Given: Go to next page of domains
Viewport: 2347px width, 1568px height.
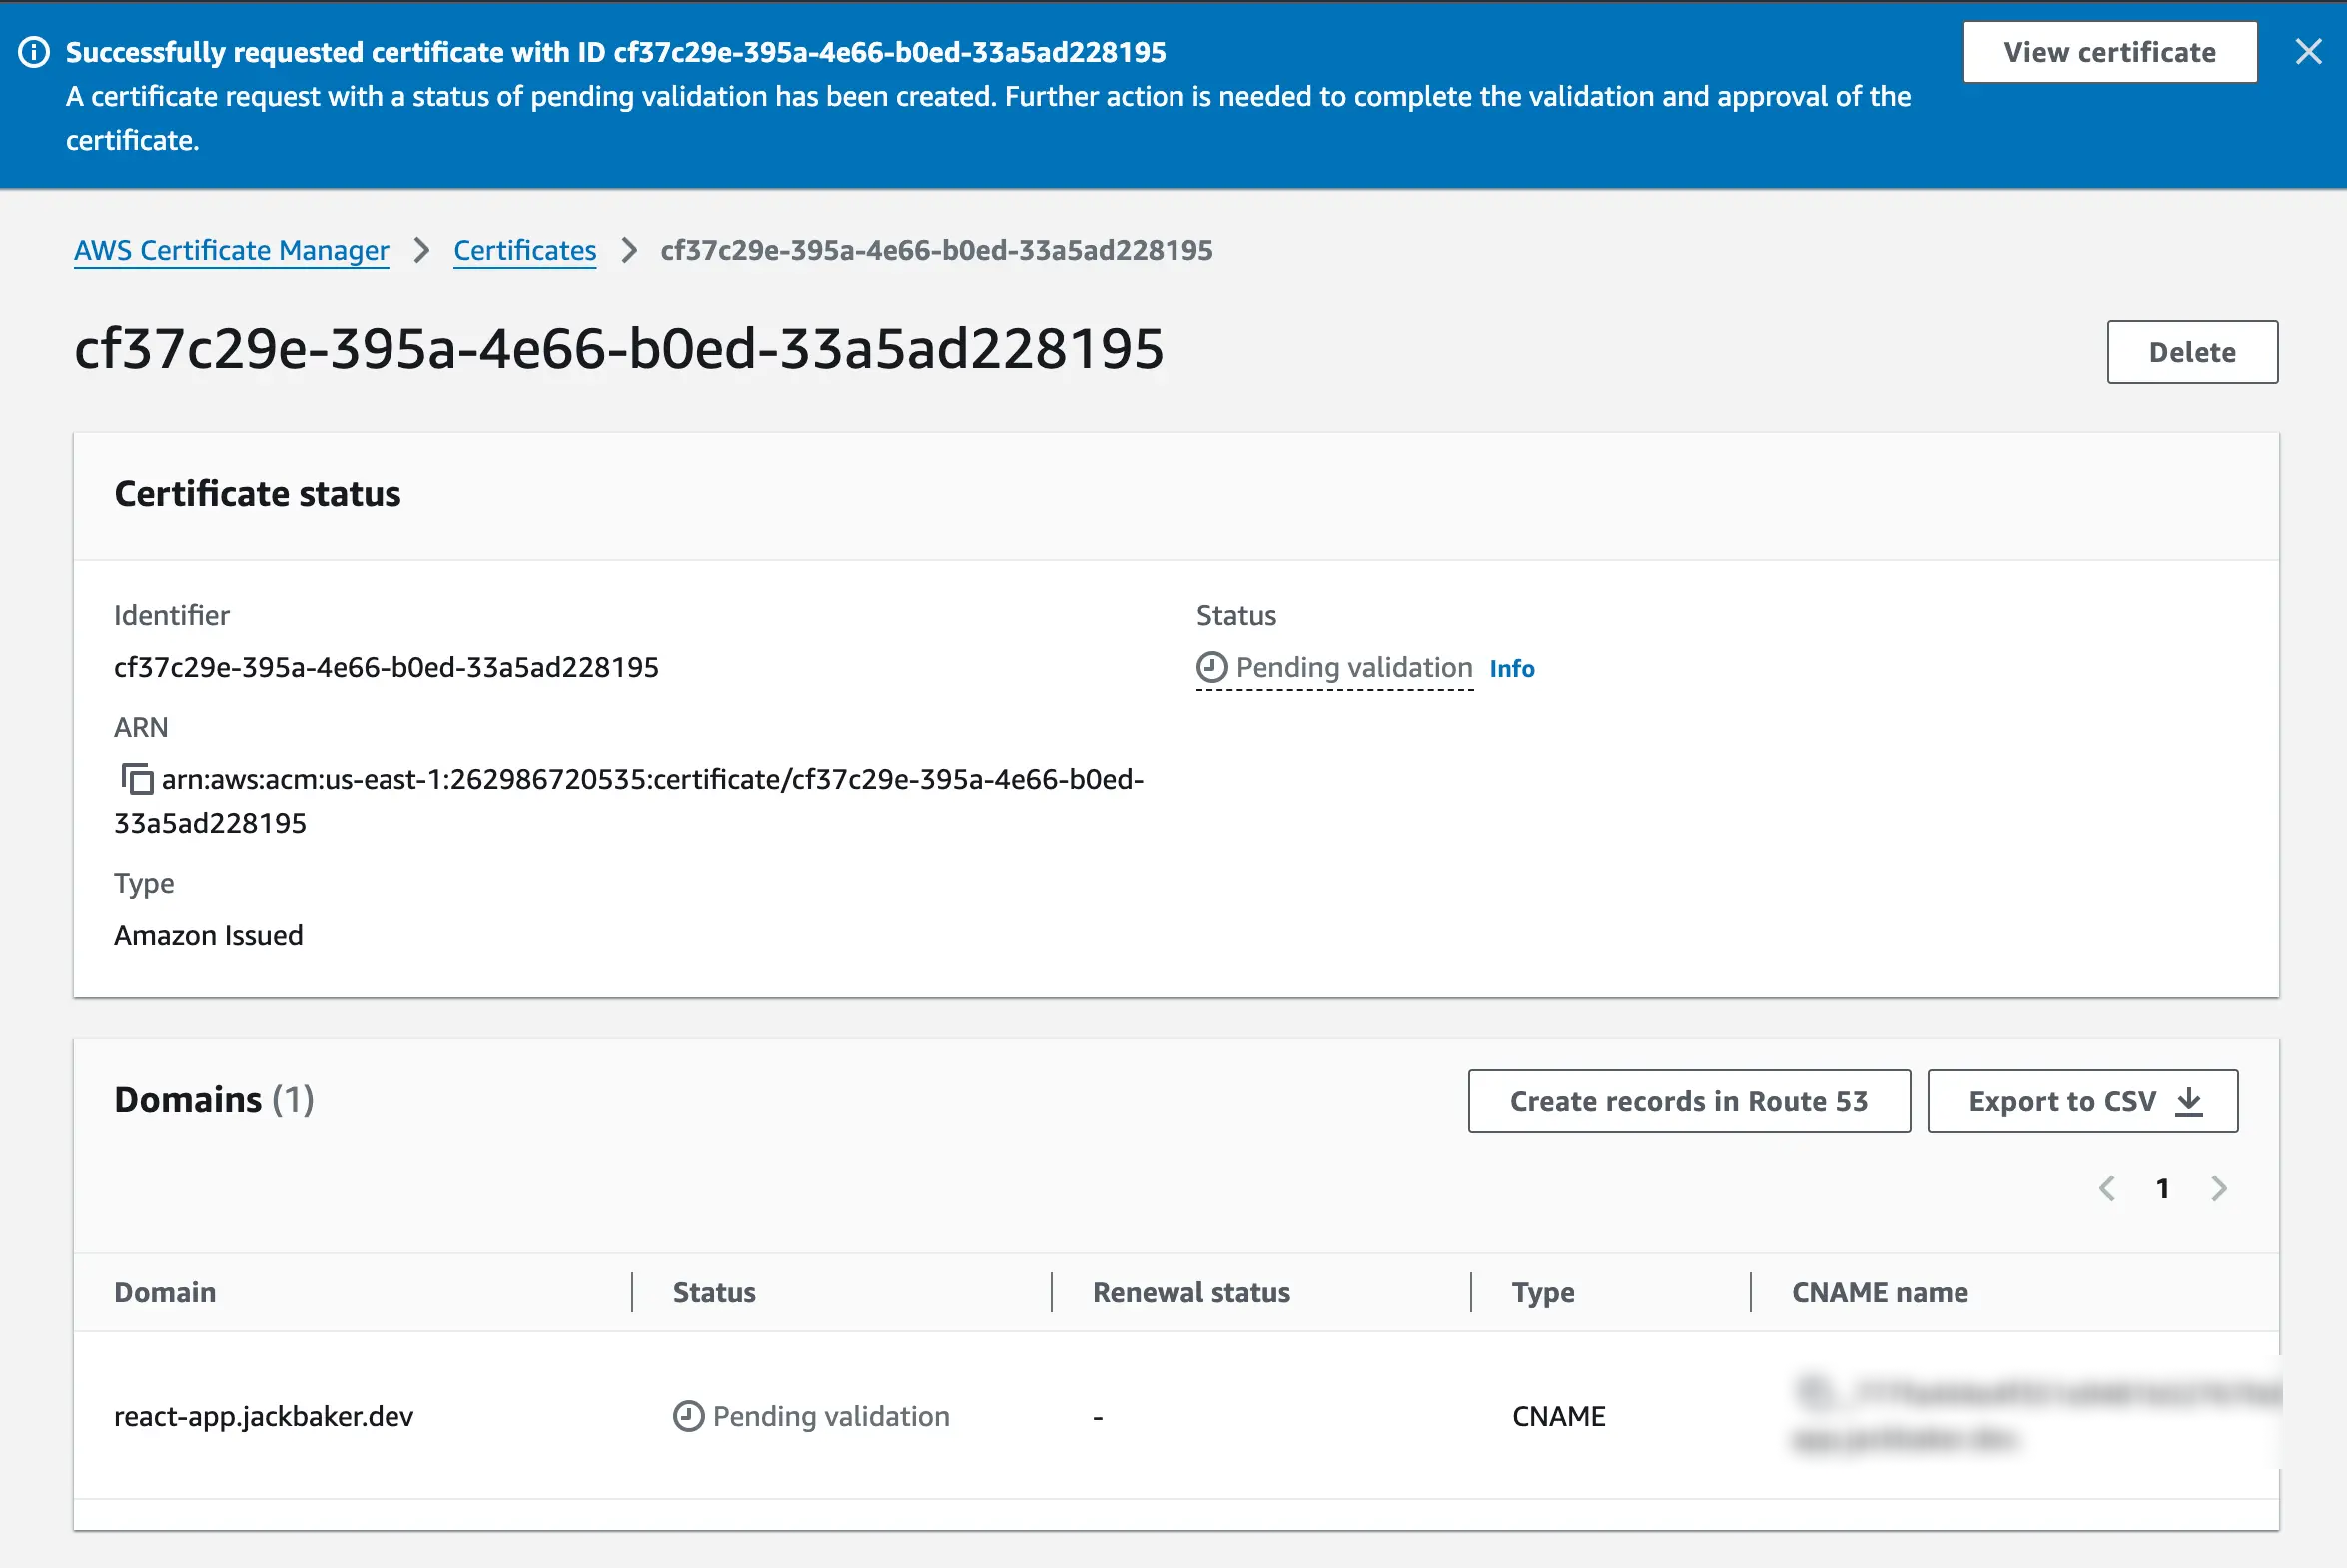Looking at the screenshot, I should [2219, 1189].
